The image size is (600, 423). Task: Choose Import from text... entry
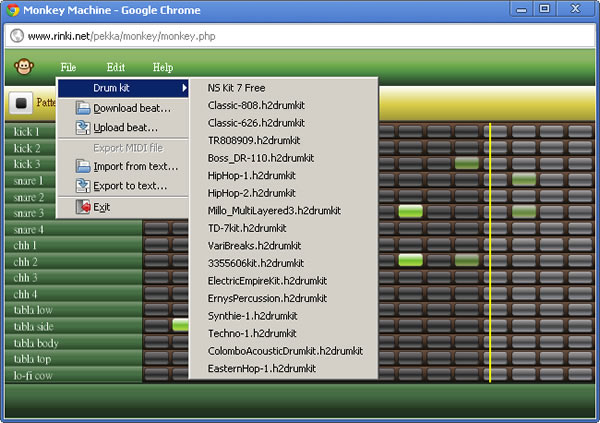(x=123, y=167)
